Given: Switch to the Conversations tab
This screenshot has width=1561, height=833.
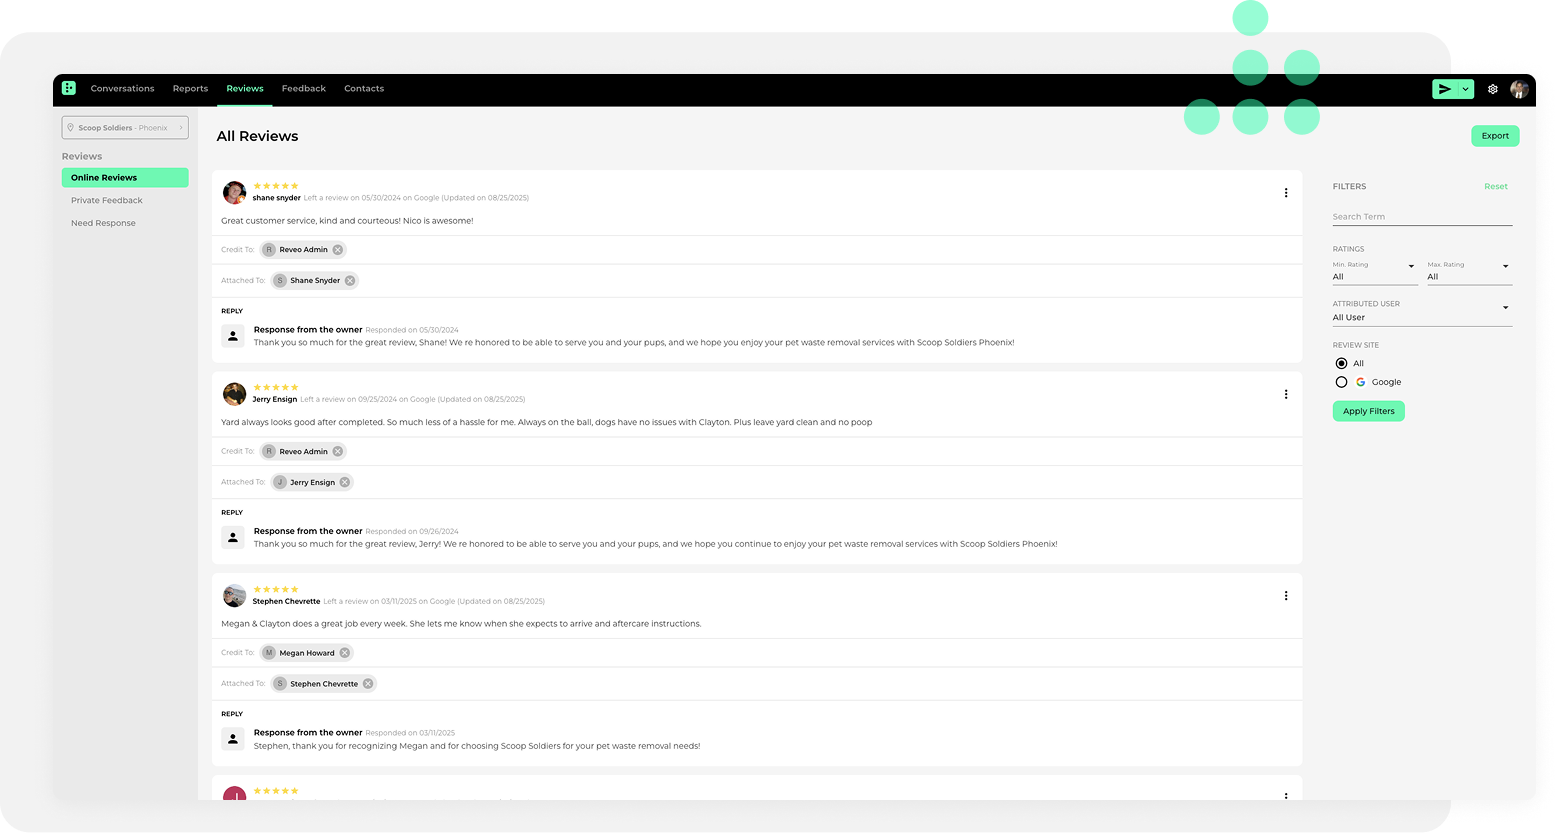Looking at the screenshot, I should (x=122, y=89).
